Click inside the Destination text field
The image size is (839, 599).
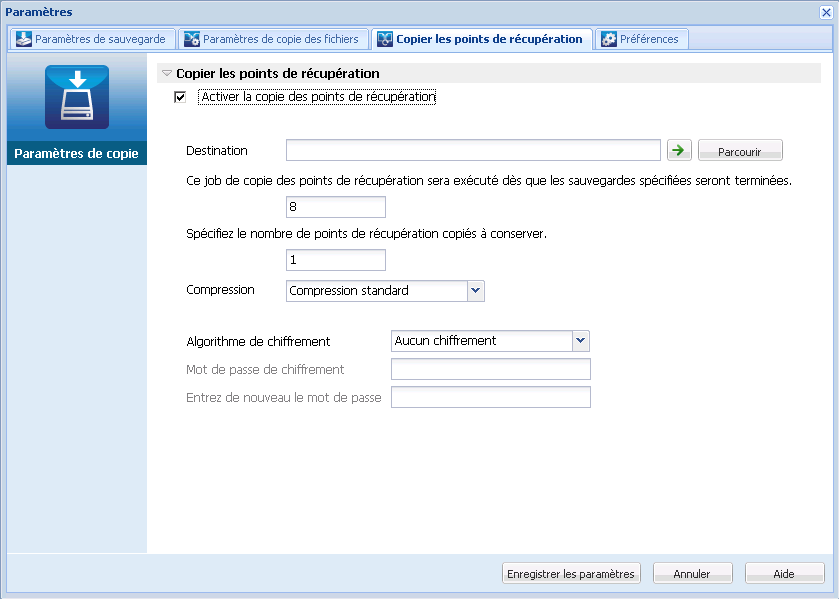[473, 150]
